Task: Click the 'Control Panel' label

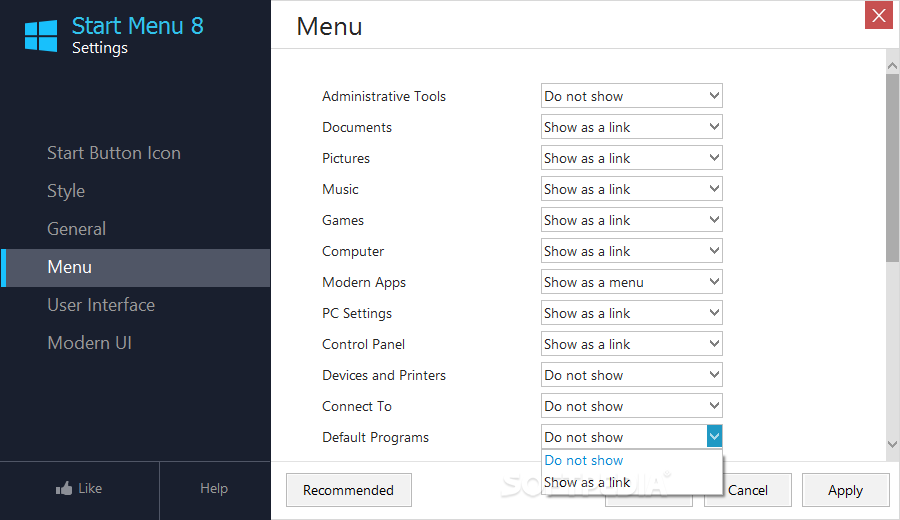Action: point(363,344)
